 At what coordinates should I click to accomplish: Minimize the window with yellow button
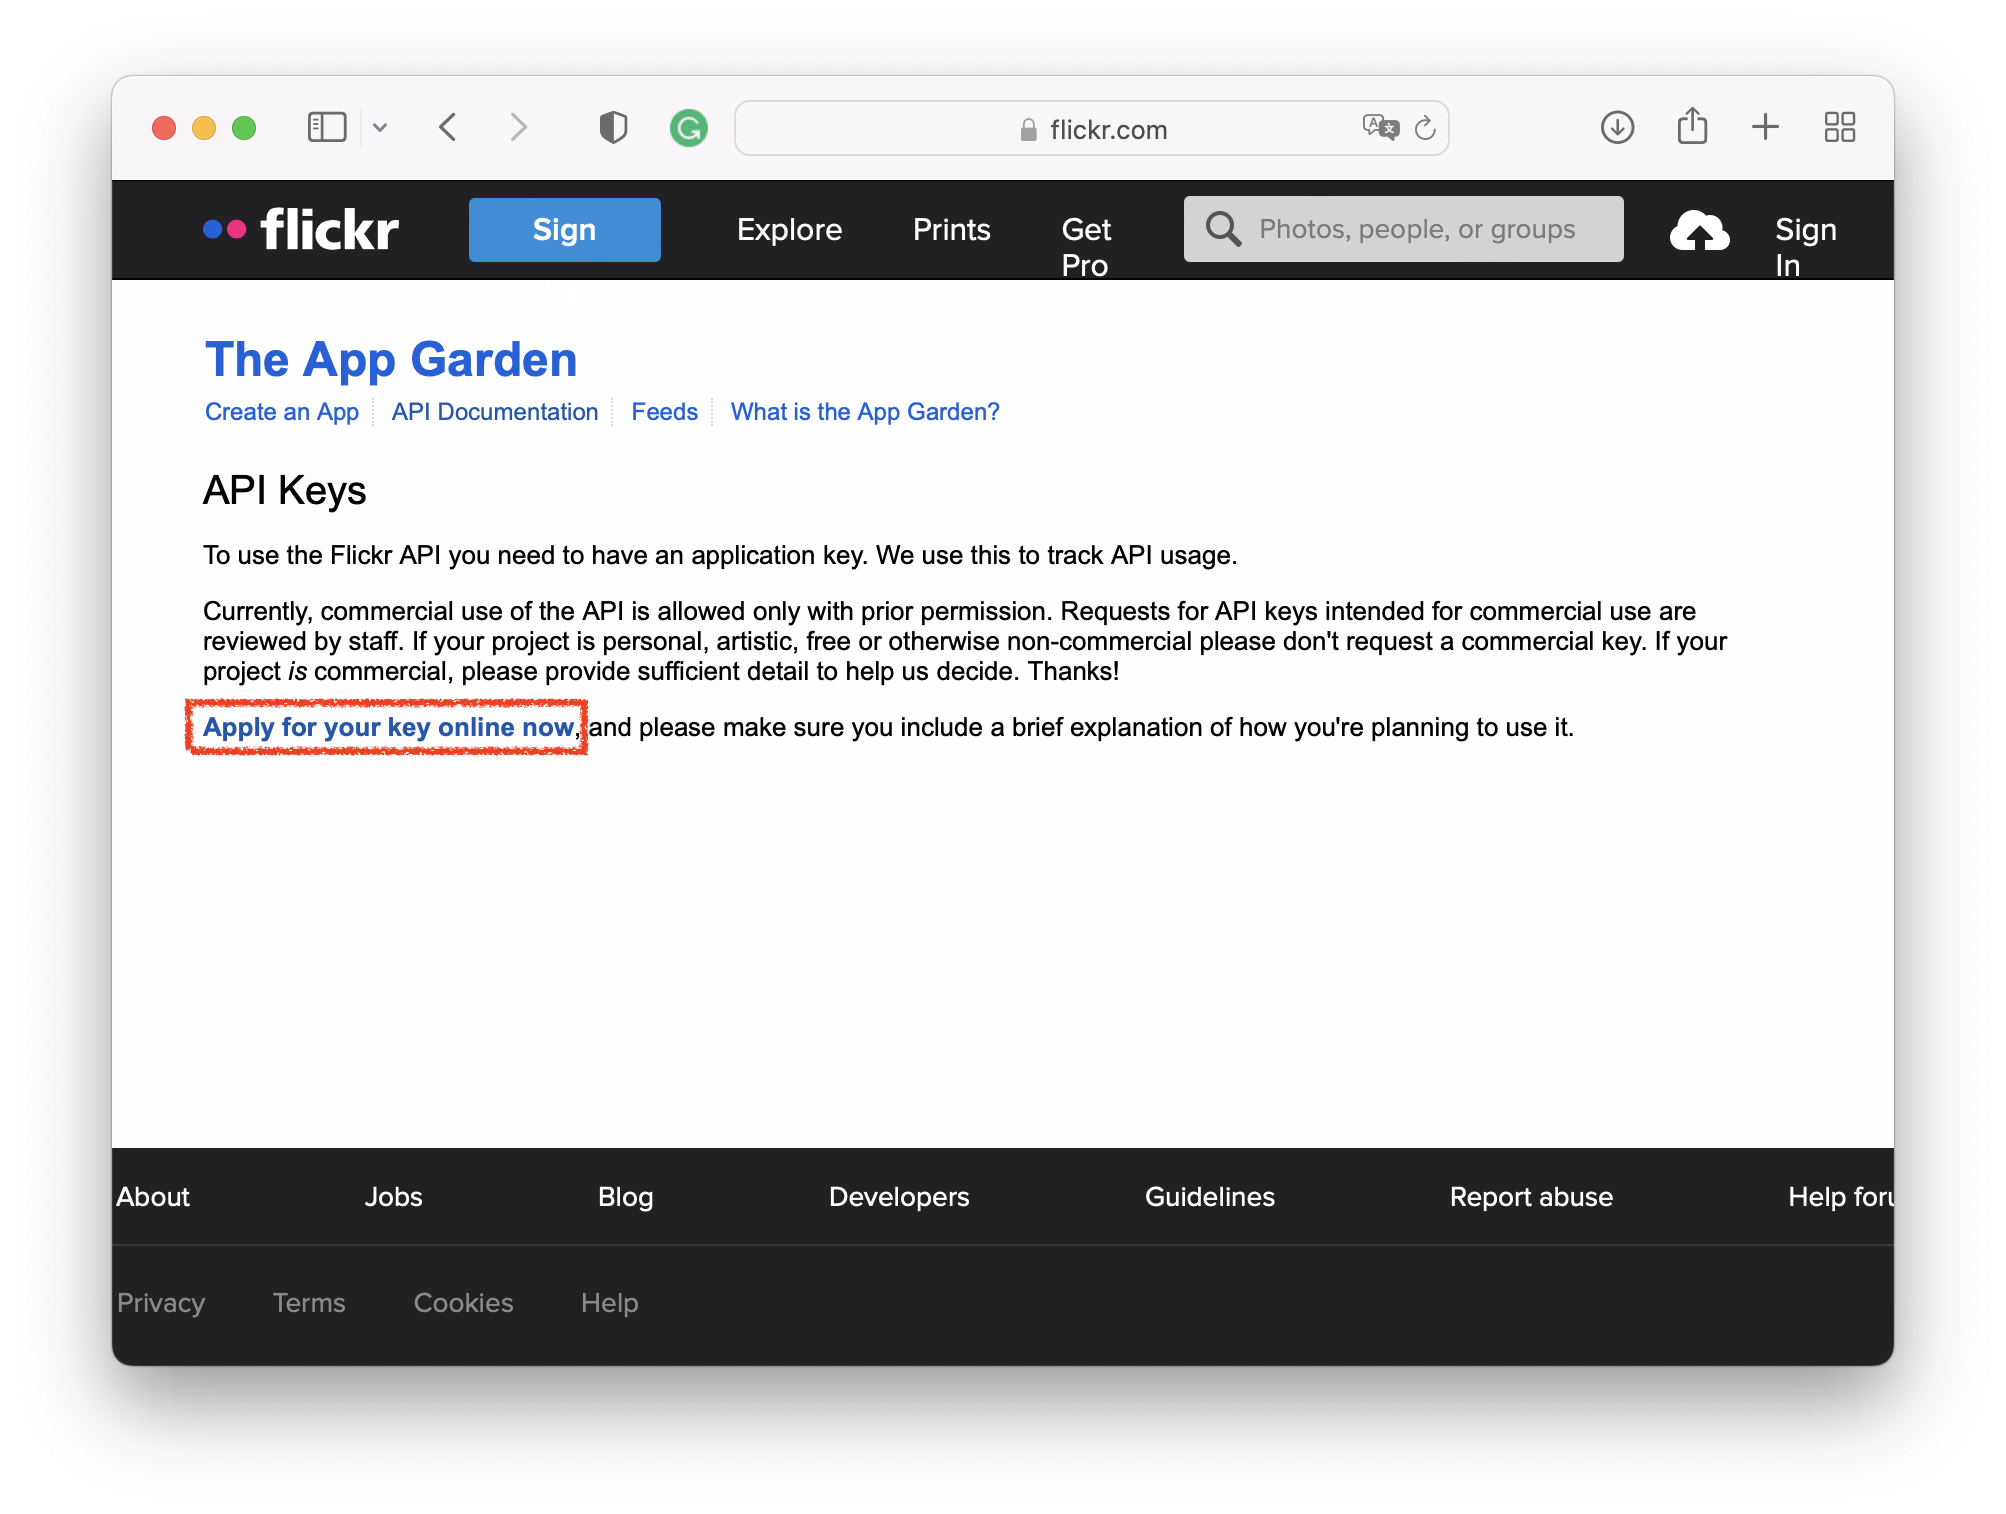coord(204,128)
